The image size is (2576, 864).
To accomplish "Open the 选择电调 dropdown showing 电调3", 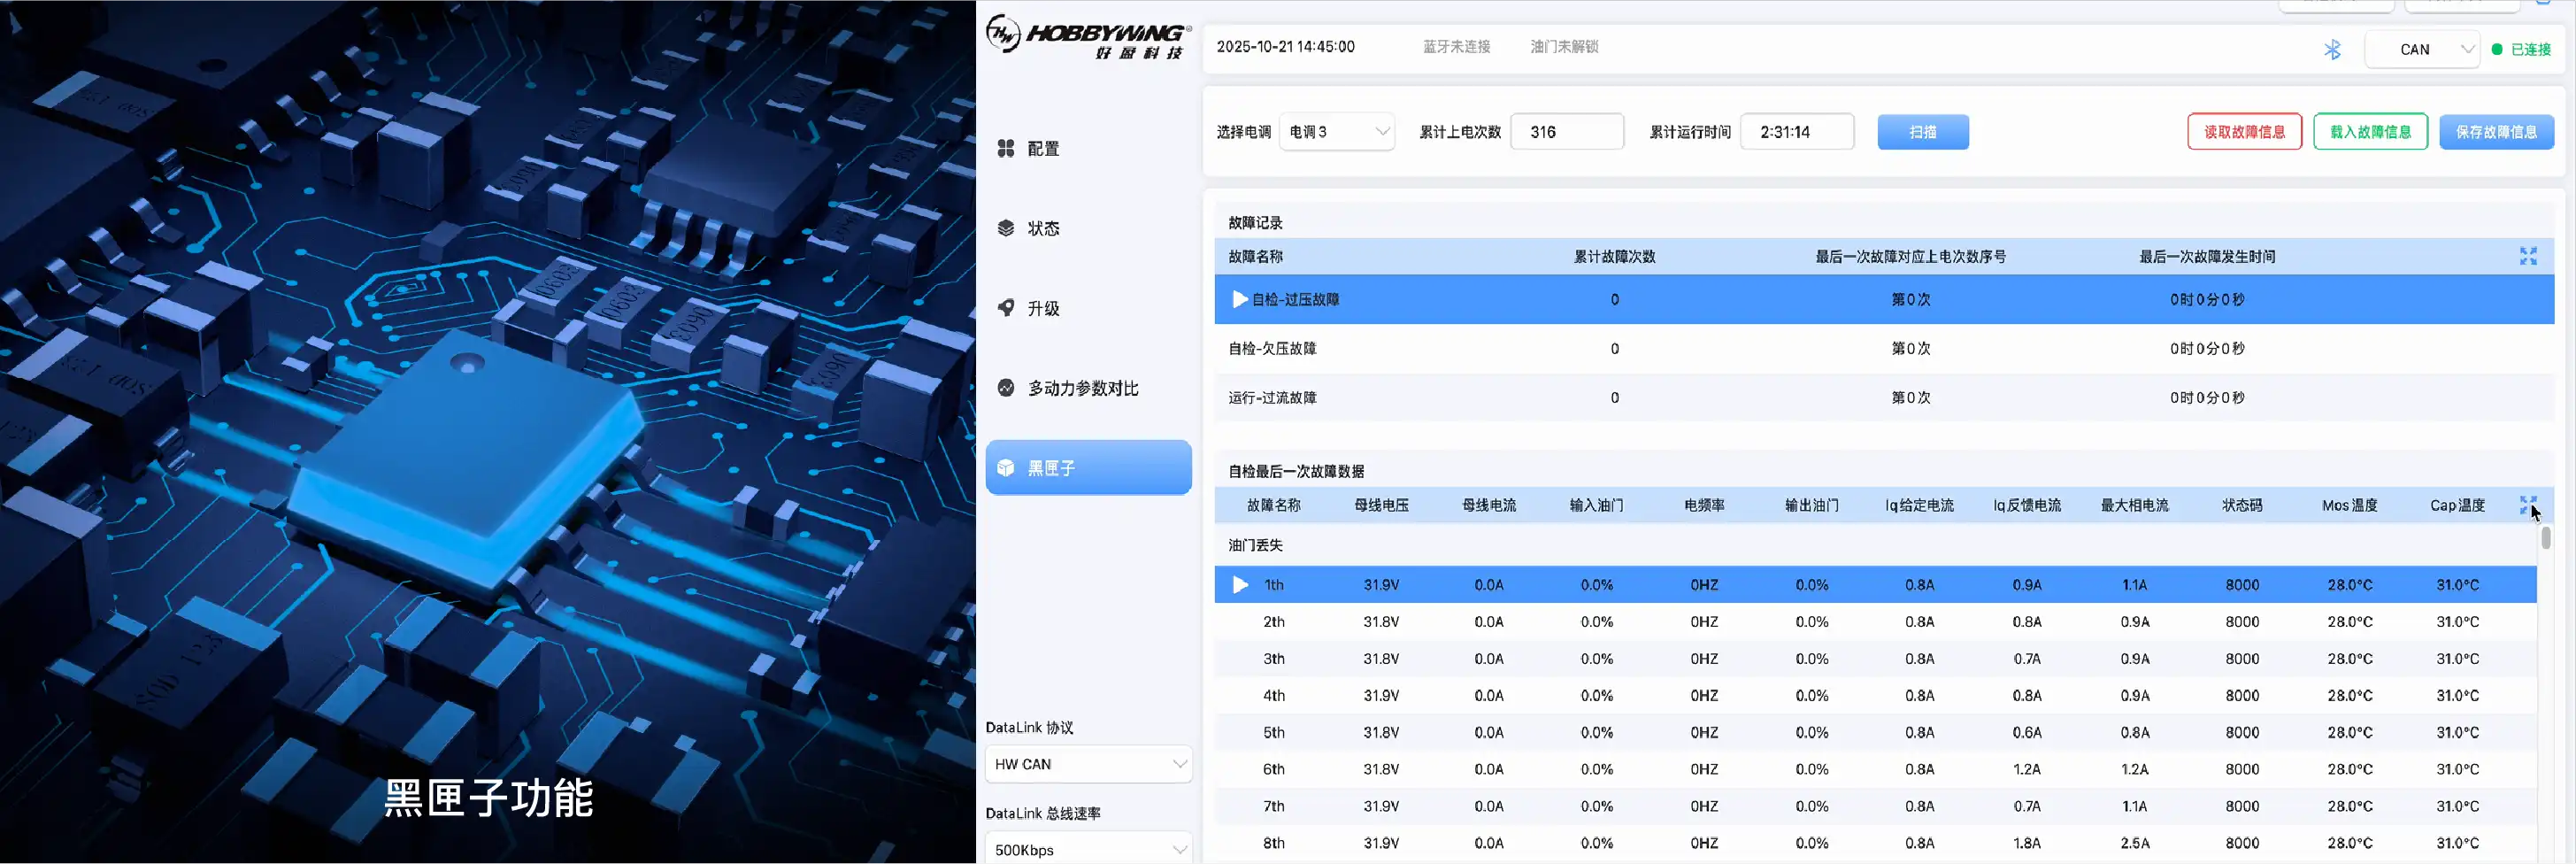I will [1337, 132].
